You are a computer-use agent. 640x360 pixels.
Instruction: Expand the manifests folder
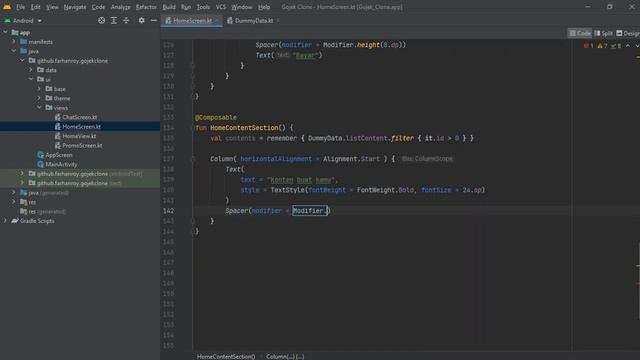coord(14,42)
